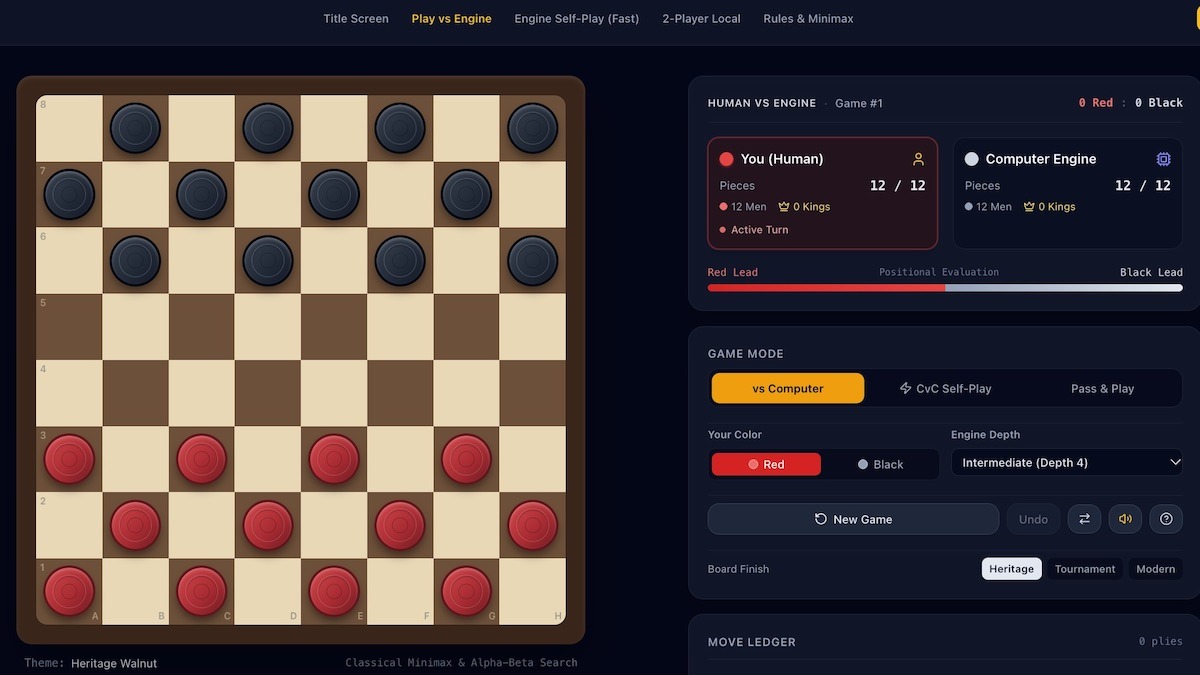Viewport: 1200px width, 675px height.
Task: Click black piece on B6
Action: pyautogui.click(x=135, y=261)
